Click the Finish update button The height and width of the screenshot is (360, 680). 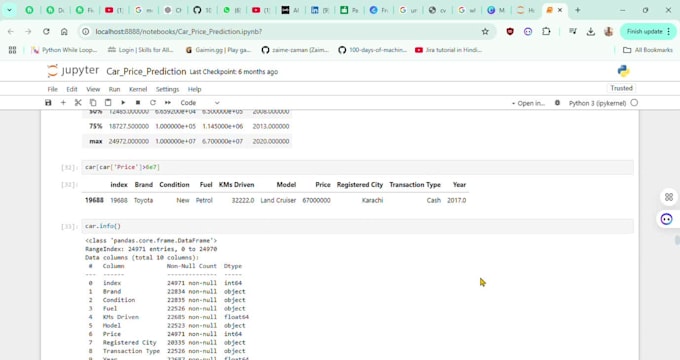648,32
